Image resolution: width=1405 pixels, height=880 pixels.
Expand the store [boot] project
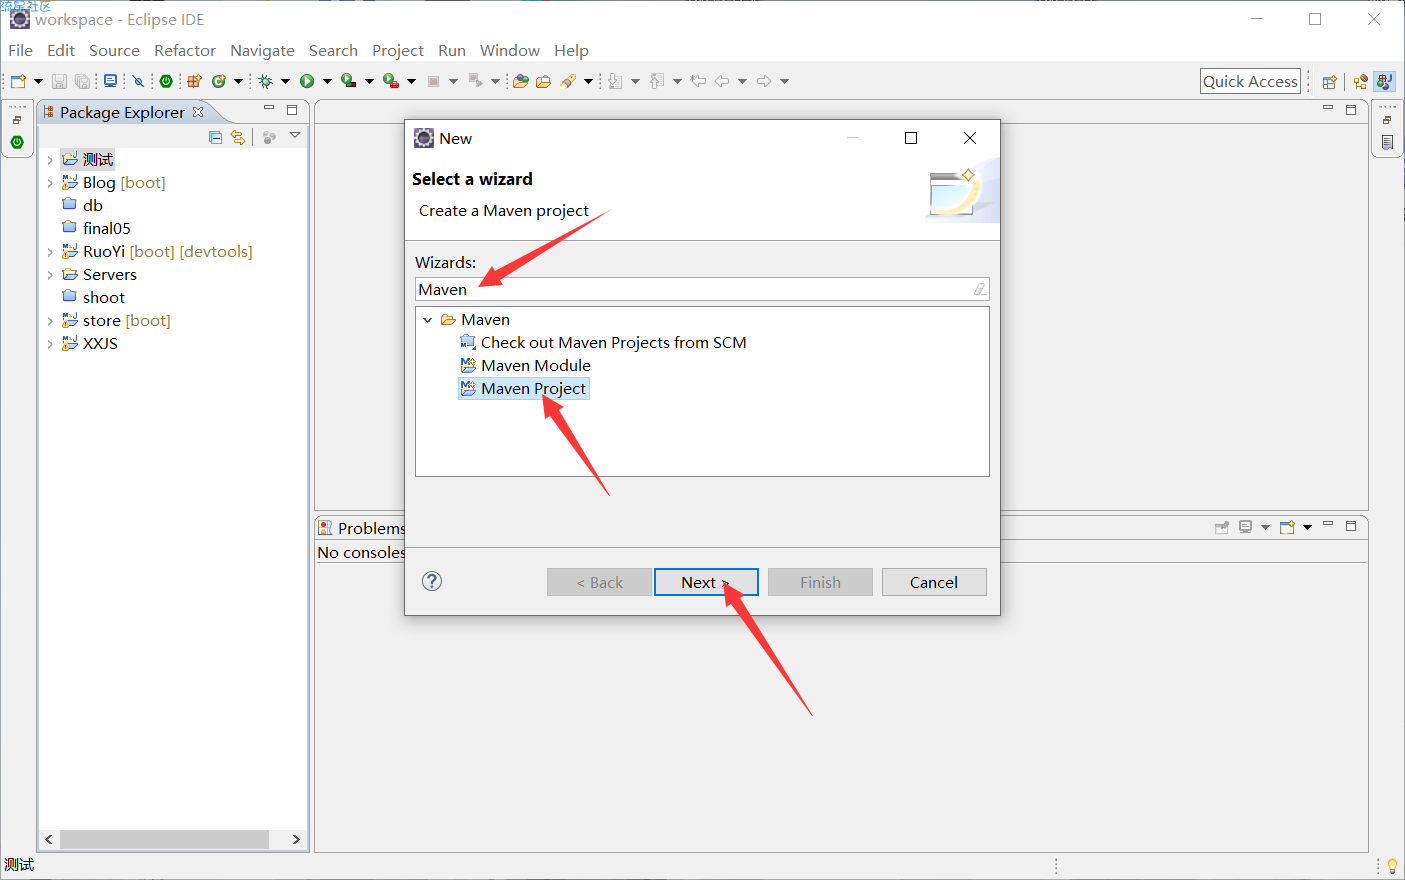(50, 321)
